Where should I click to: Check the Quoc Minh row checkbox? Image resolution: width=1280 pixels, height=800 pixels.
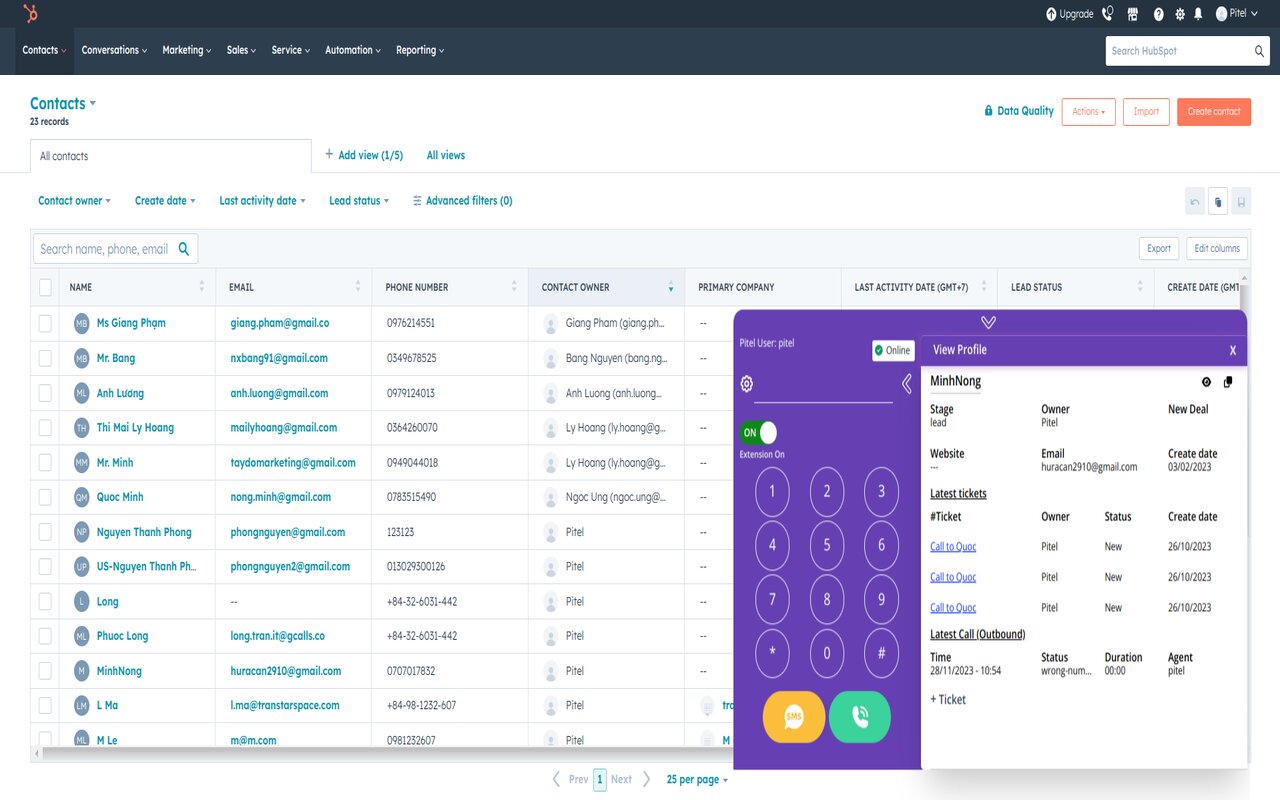pos(45,497)
